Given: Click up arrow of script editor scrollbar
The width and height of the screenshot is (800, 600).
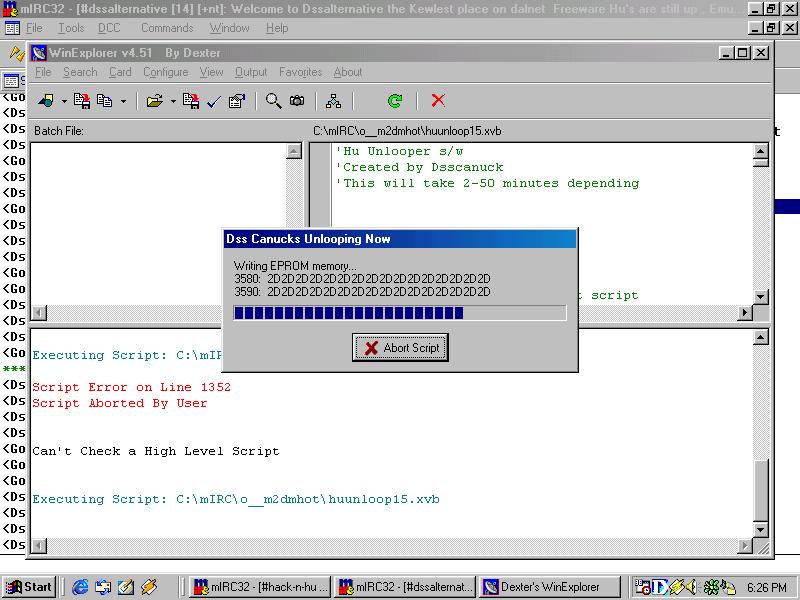Looking at the screenshot, I should 760,151.
